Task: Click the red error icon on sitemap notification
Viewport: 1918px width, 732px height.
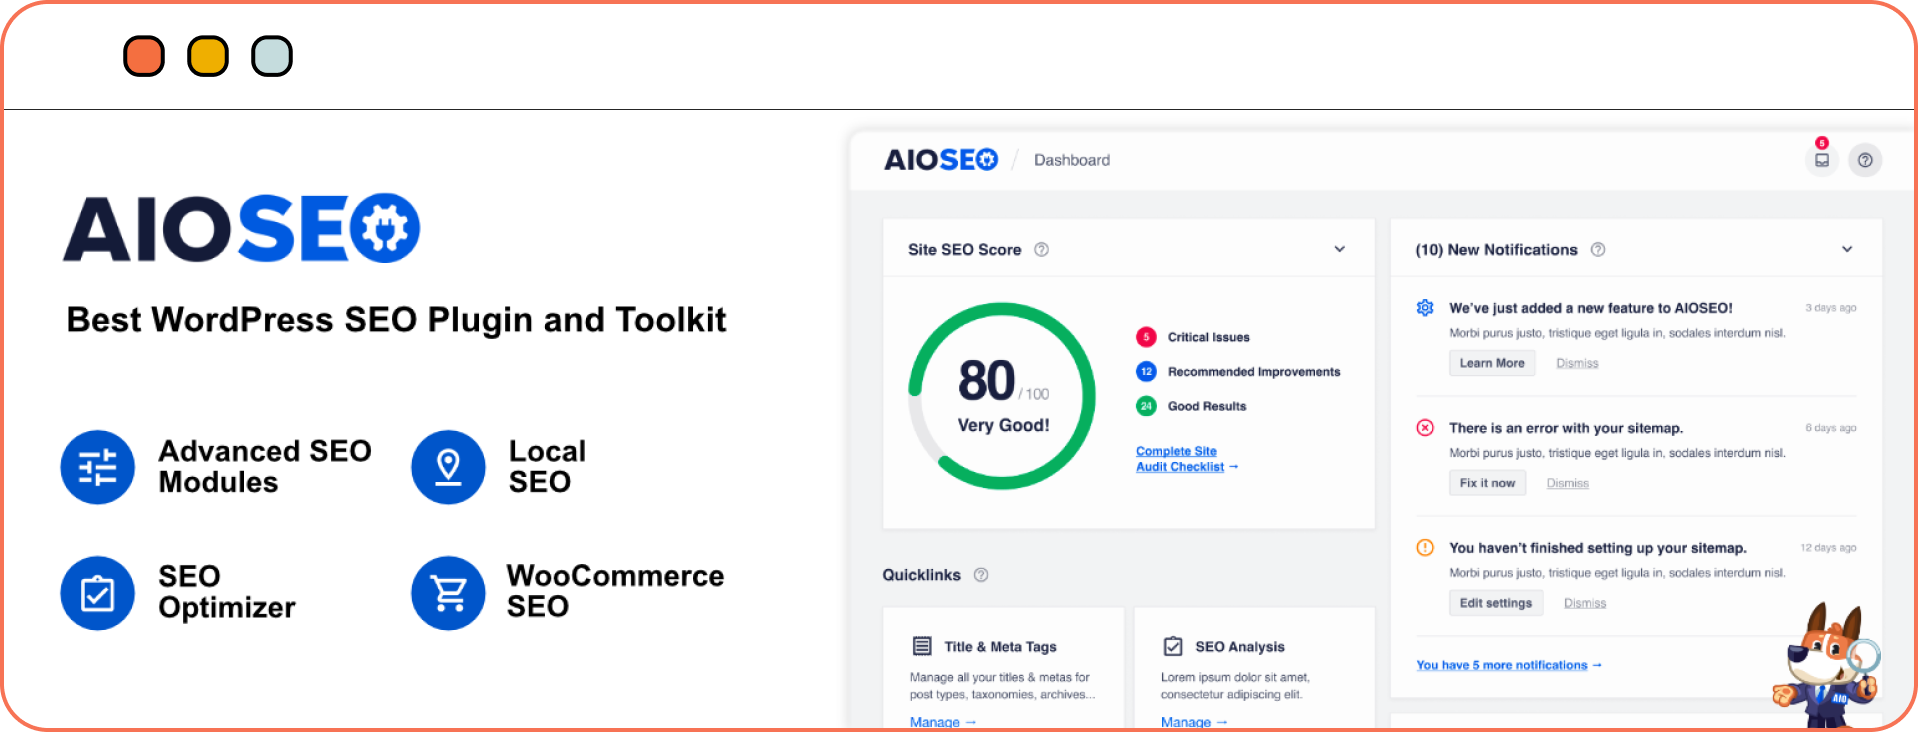Action: pos(1425,428)
